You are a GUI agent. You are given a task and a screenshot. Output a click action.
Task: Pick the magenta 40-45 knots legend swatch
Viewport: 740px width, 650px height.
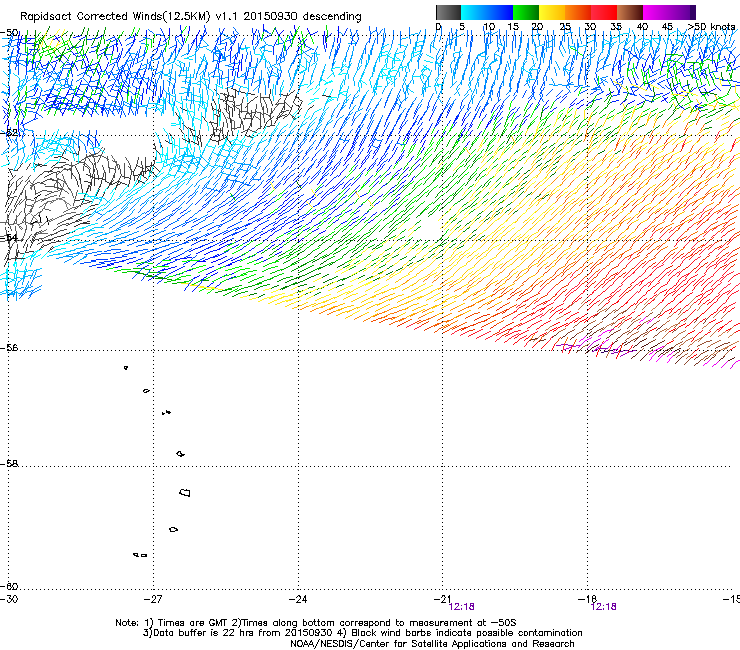[656, 12]
